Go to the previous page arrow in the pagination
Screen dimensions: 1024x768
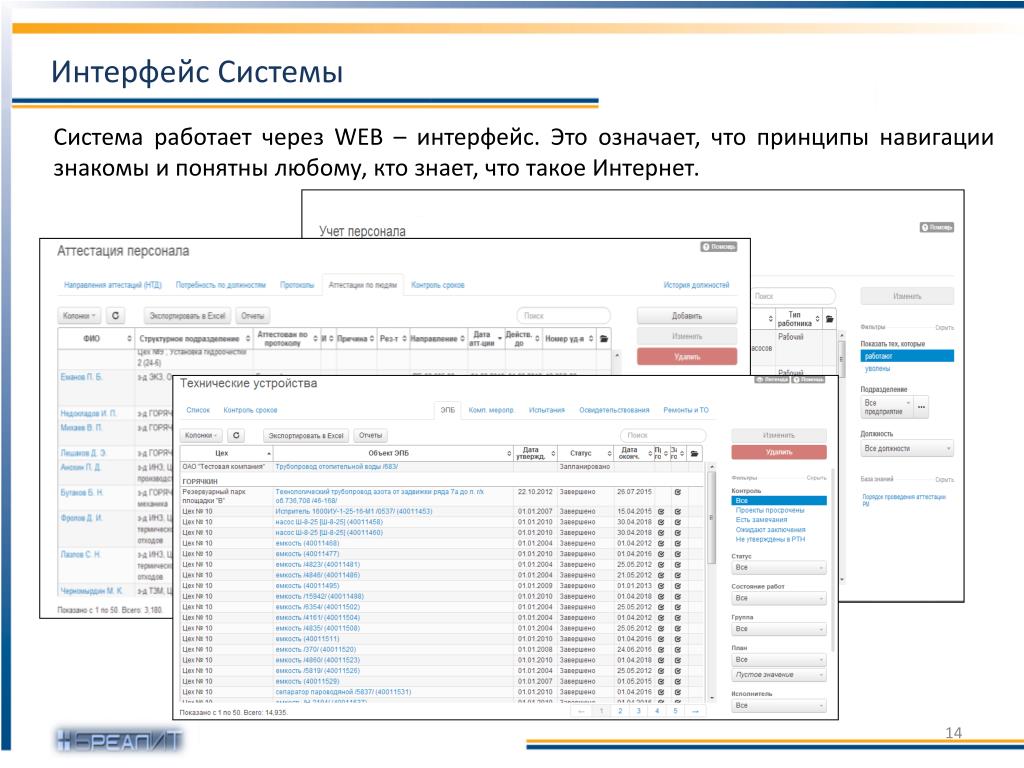(x=581, y=711)
